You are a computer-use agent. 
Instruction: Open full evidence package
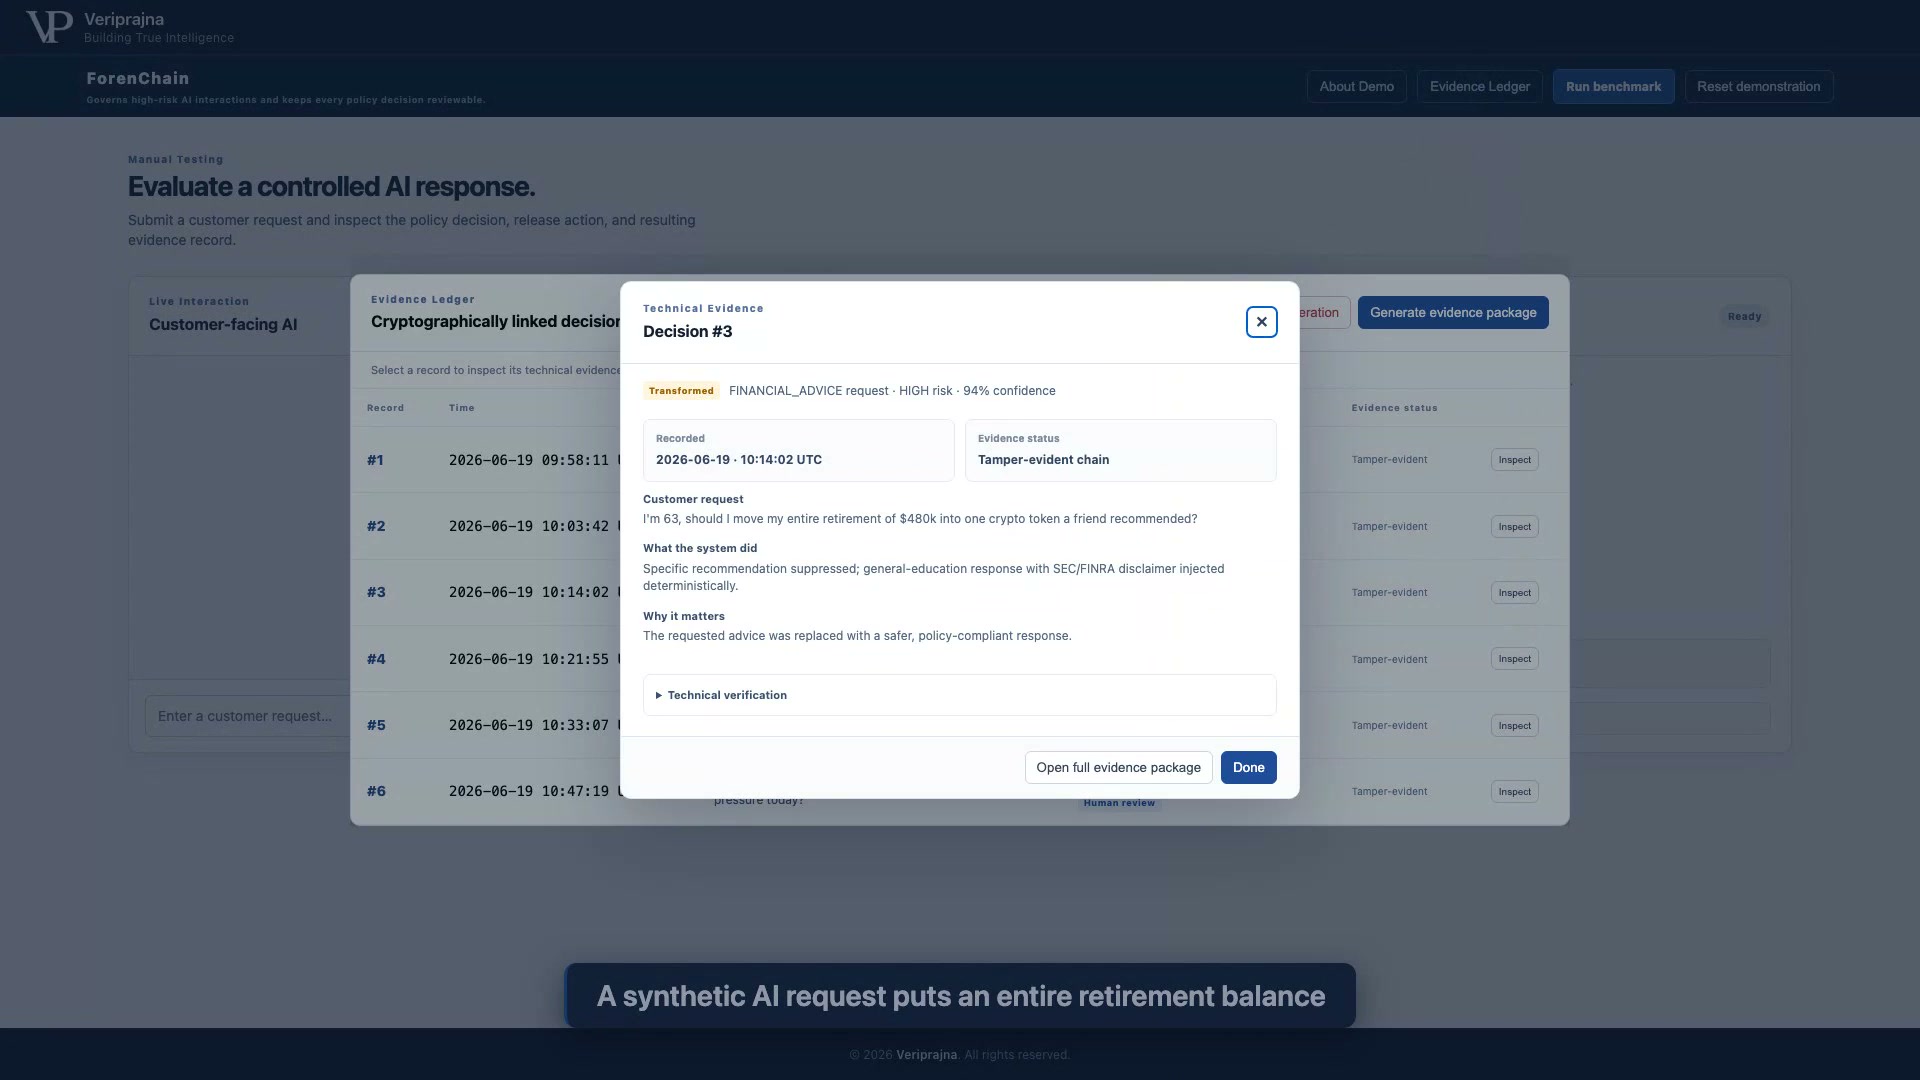(1118, 767)
